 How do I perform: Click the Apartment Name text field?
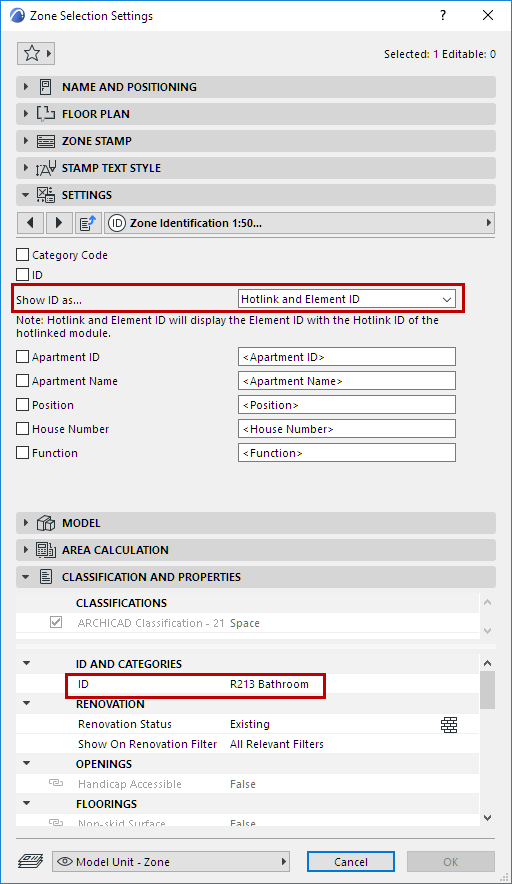(347, 381)
